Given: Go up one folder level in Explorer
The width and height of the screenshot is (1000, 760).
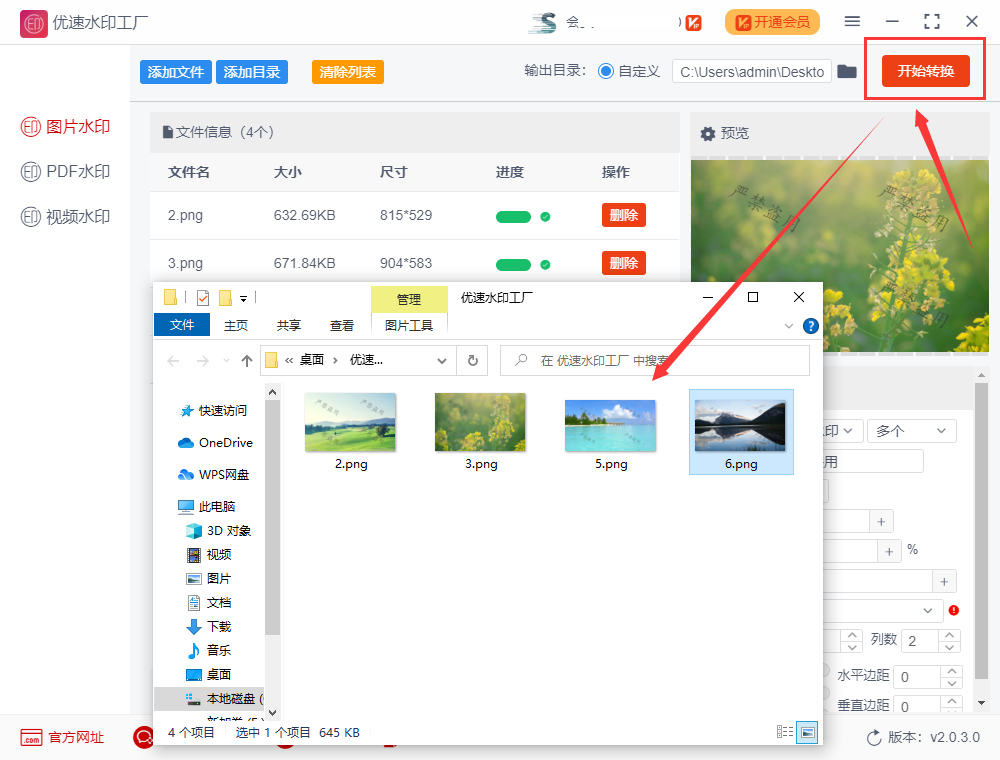Looking at the screenshot, I should pos(246,360).
